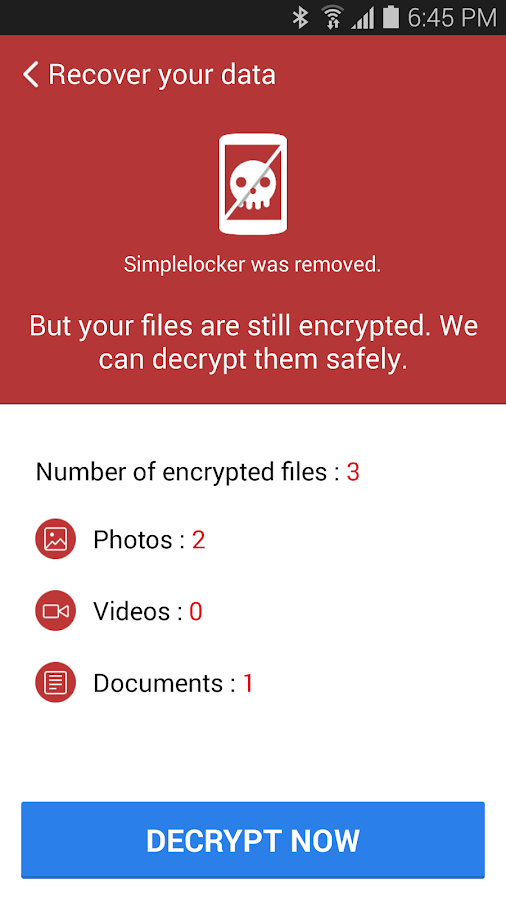Tap the Simplelocker was removed message
Viewport: 506px width, 900px height.
[252, 265]
